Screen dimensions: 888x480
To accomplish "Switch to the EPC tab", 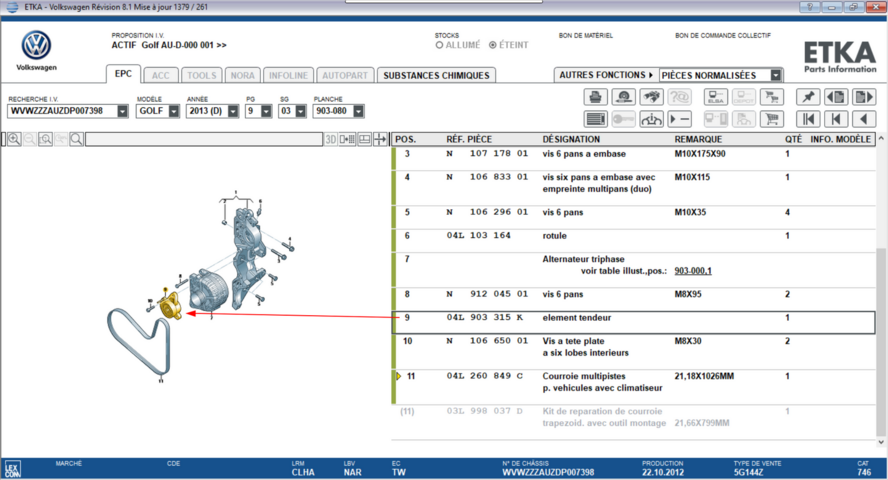I will (123, 74).
